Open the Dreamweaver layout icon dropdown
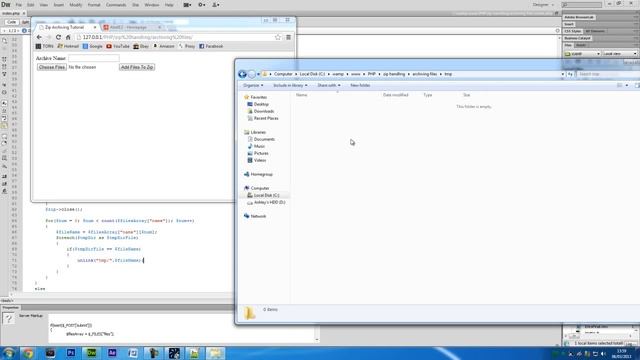 [x=187, y=5]
